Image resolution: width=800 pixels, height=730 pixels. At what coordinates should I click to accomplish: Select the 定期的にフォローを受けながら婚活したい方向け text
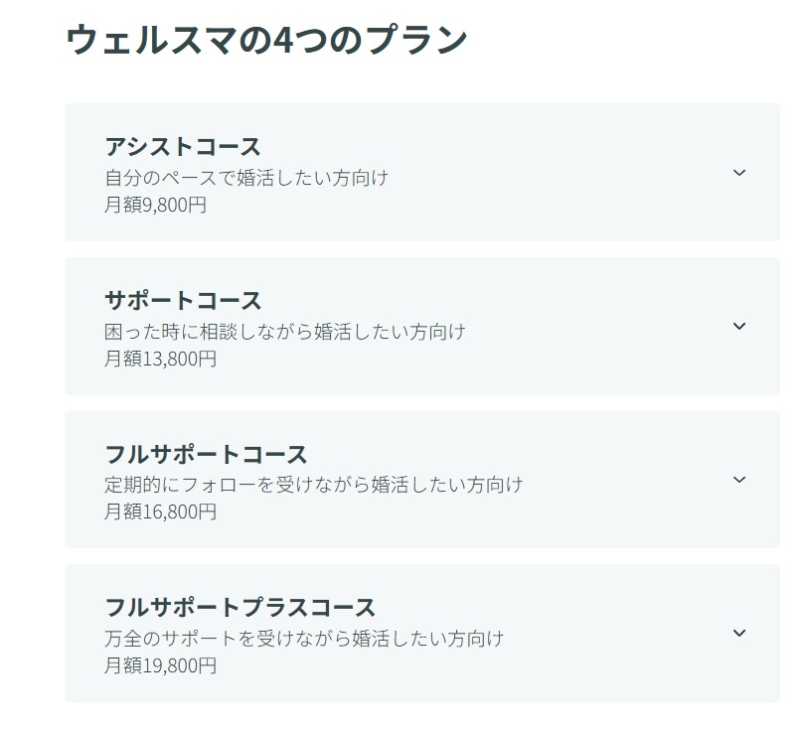(314, 485)
